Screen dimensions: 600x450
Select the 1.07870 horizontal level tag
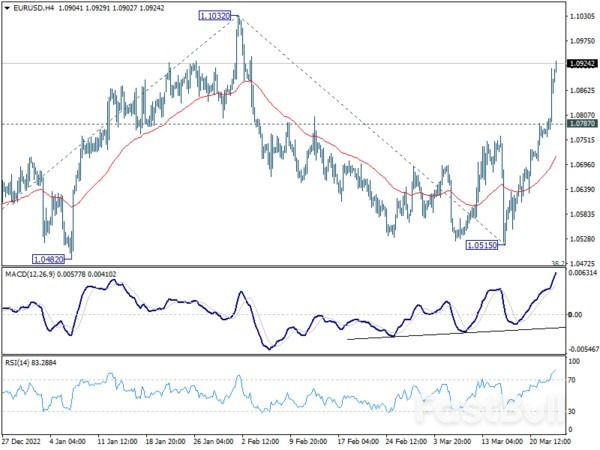[582, 124]
